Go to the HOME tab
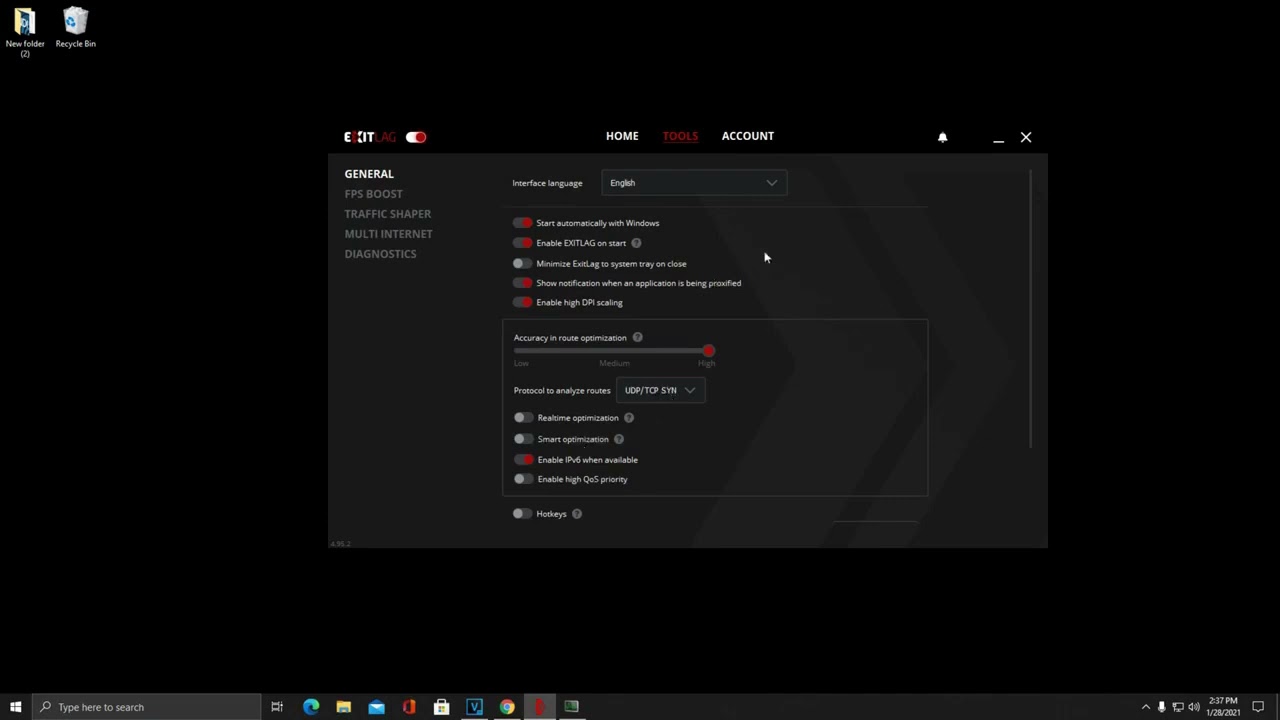The height and width of the screenshot is (720, 1280). pos(622,136)
